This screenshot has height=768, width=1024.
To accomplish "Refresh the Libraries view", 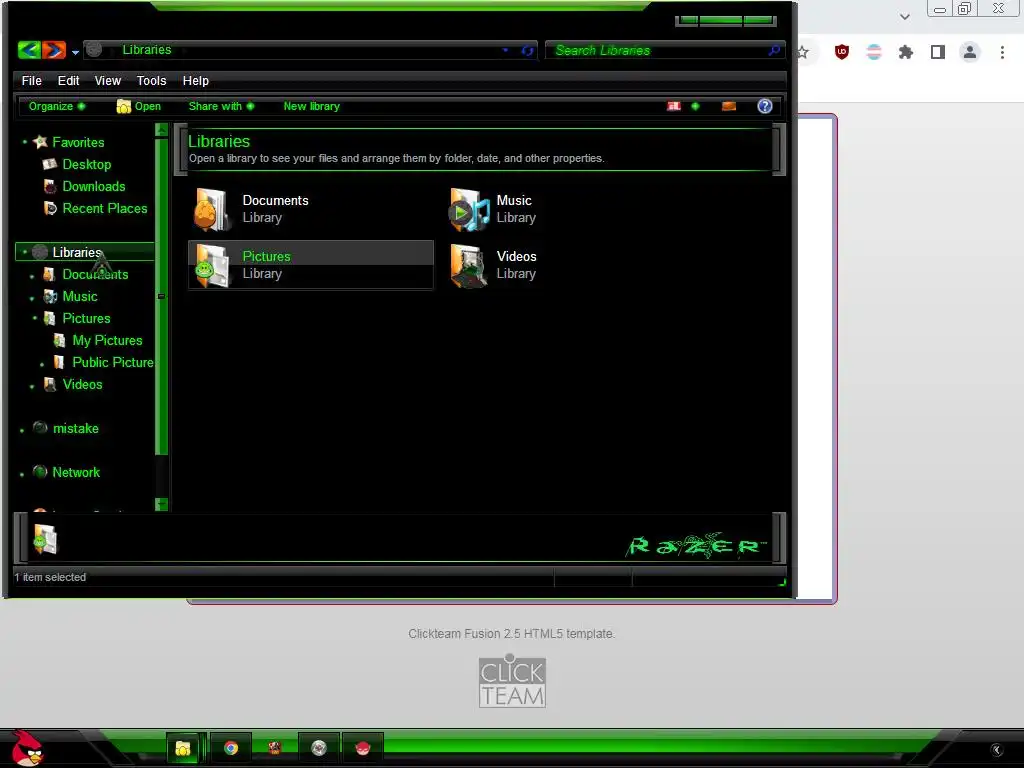I will [x=528, y=50].
